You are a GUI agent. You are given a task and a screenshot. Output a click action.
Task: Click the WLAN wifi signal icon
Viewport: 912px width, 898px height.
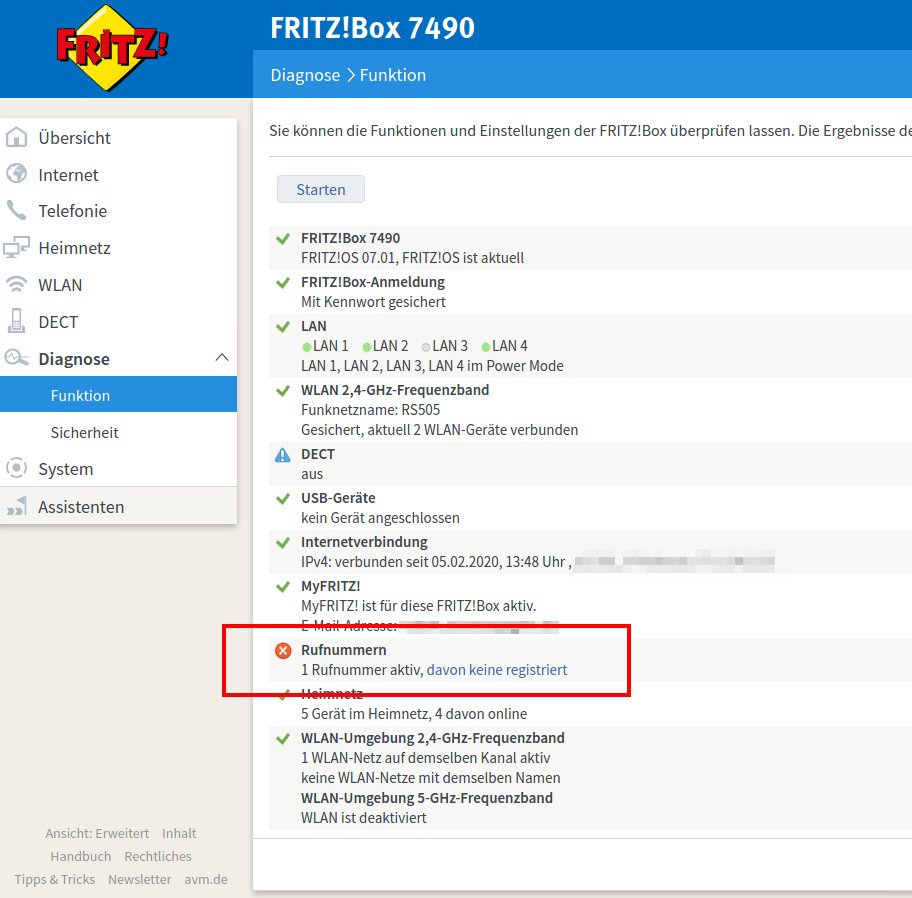click(x=16, y=284)
